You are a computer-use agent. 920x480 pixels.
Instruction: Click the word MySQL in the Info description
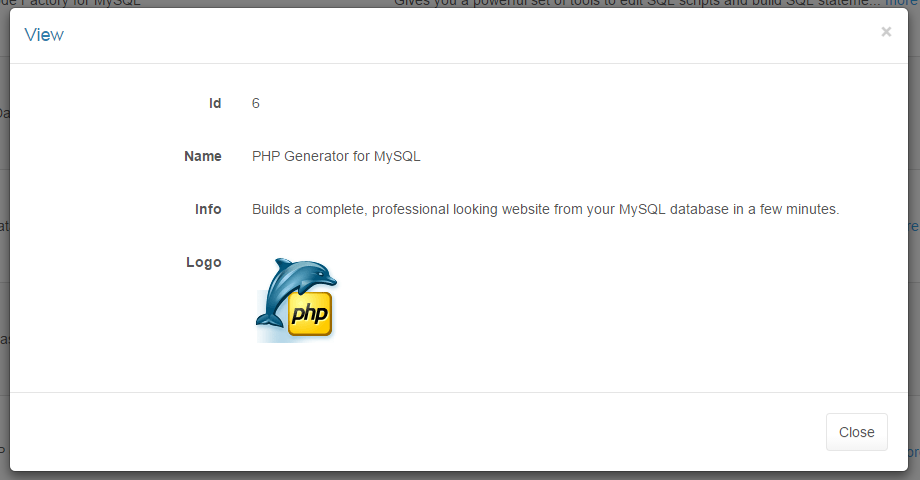(x=644, y=209)
